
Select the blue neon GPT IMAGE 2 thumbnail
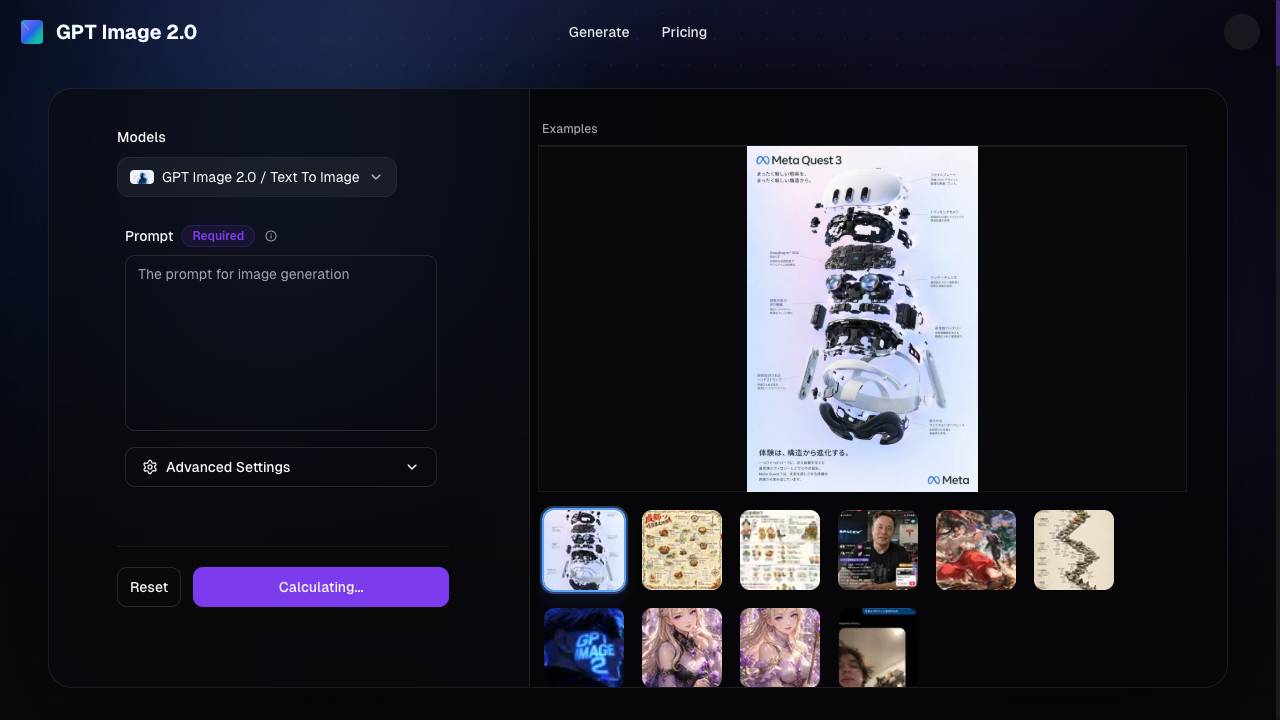pos(584,647)
